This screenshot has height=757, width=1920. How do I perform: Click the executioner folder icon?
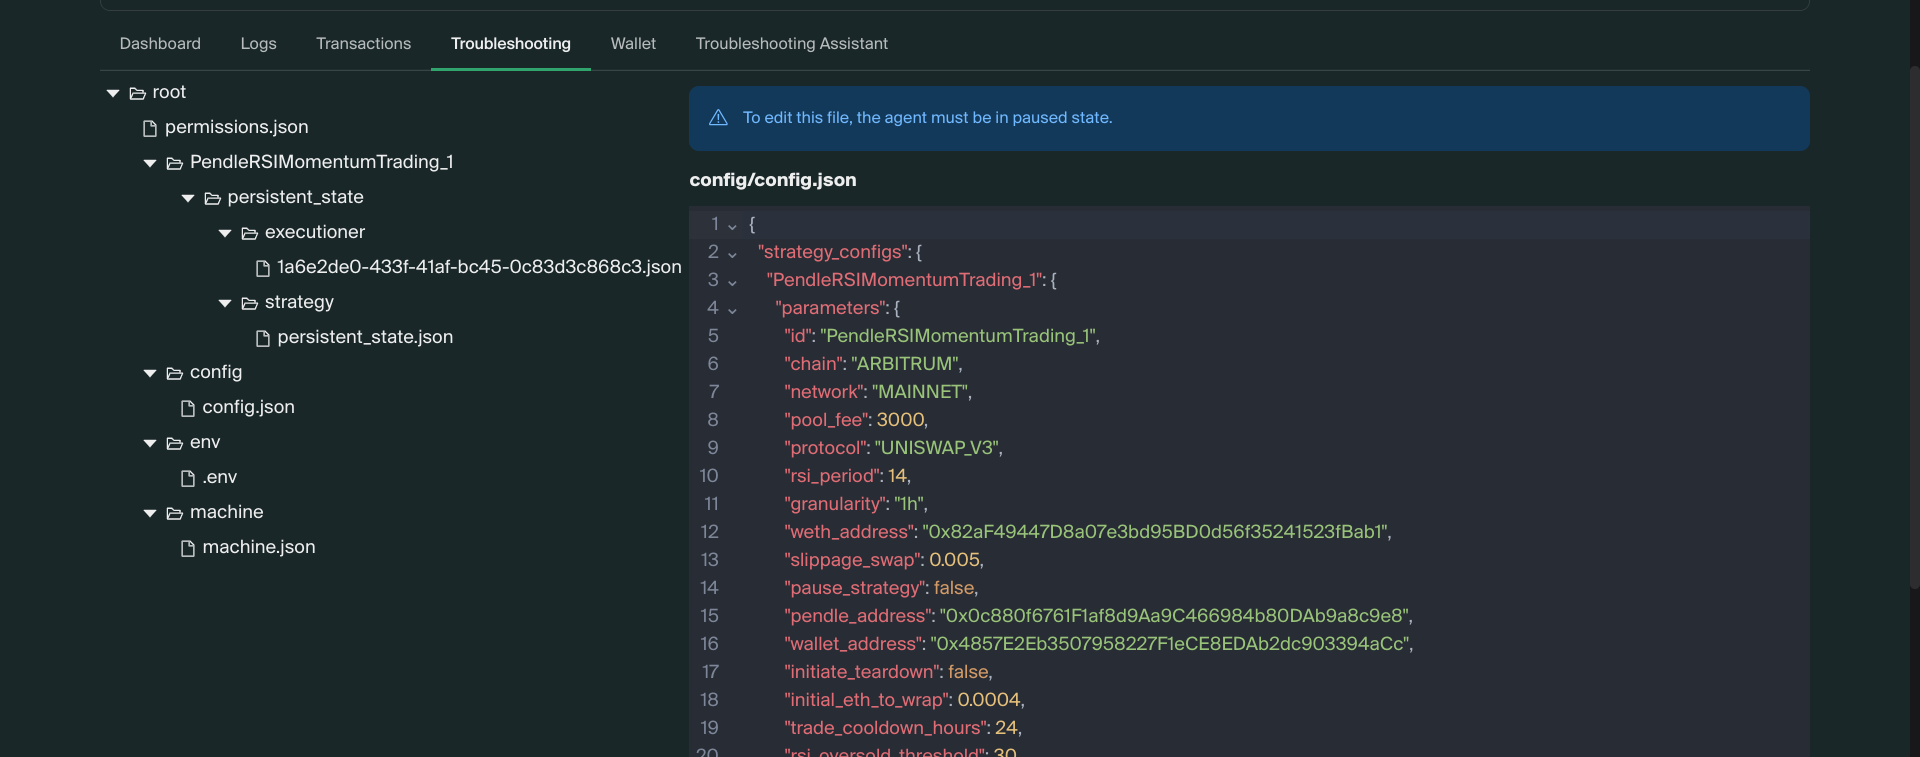[x=249, y=233]
